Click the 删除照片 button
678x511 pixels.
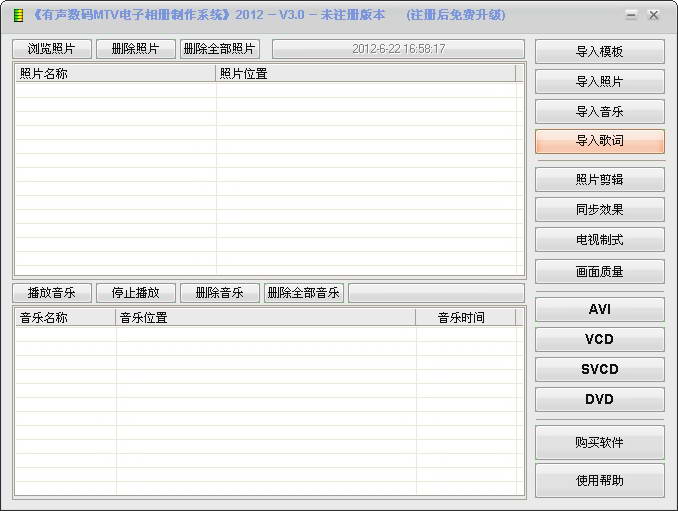click(136, 49)
